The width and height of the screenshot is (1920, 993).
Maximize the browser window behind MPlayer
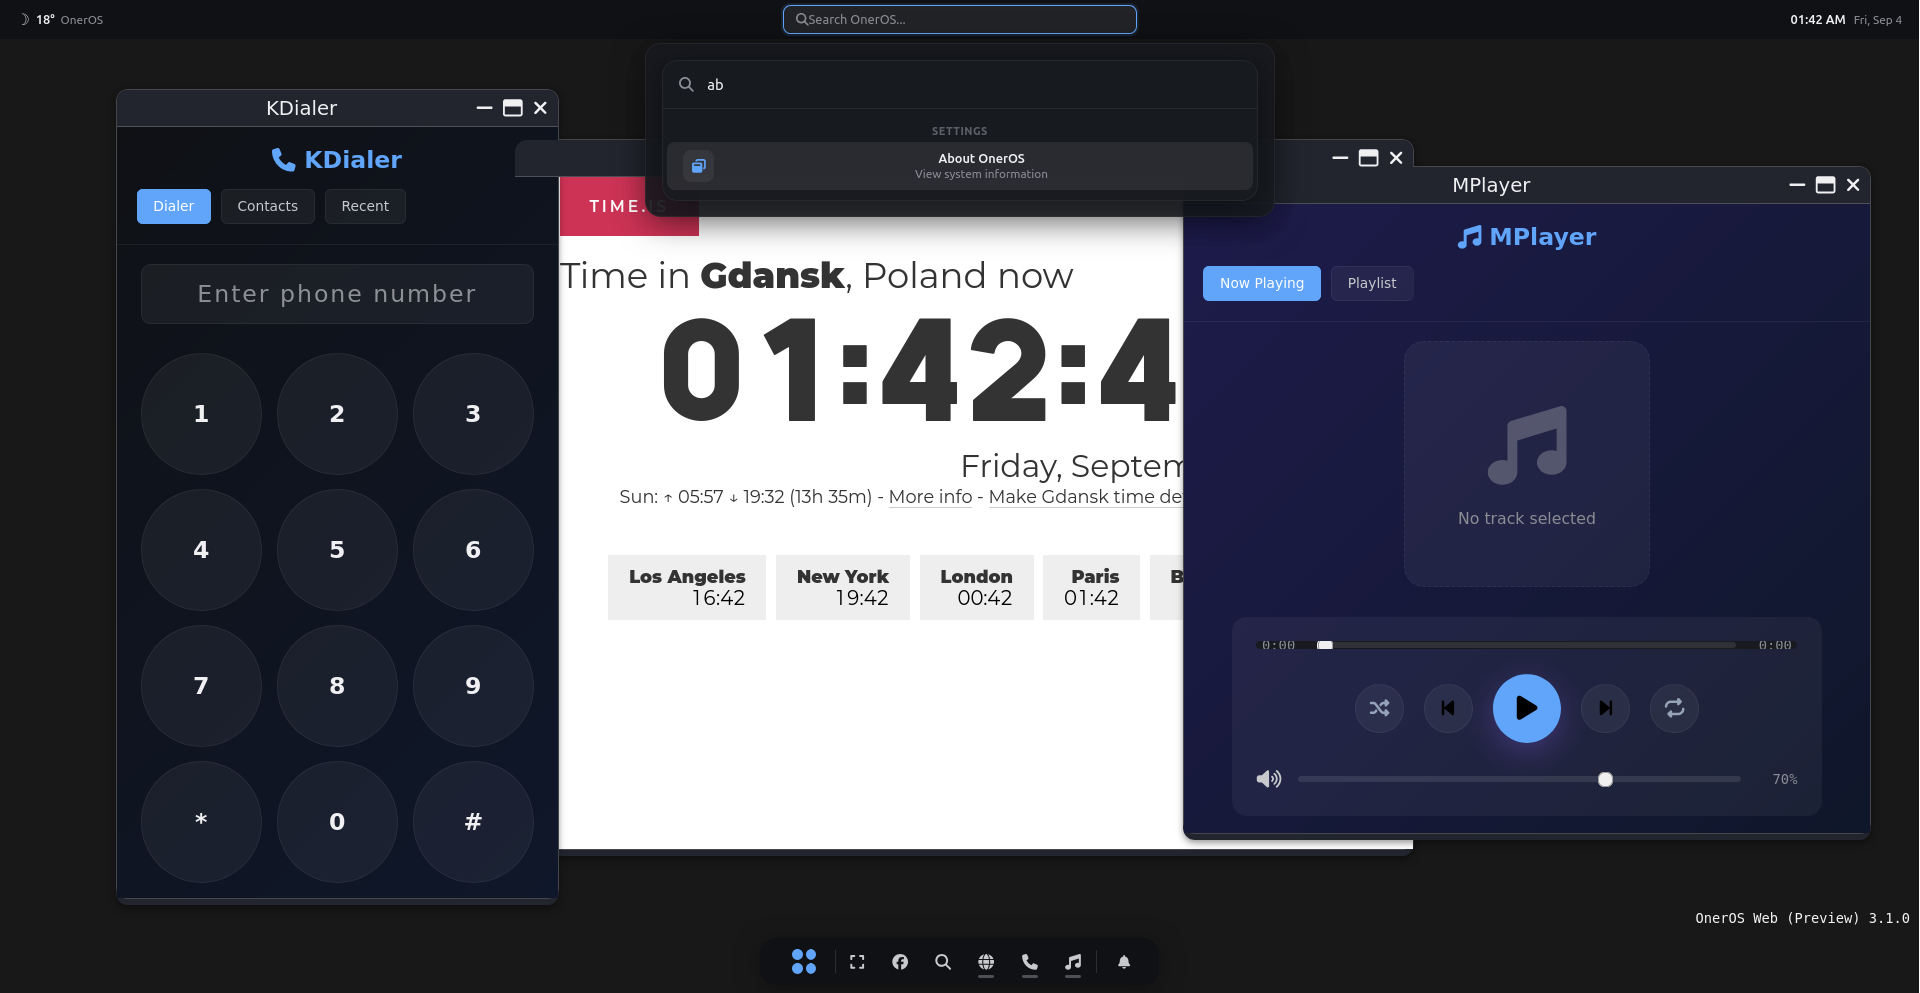click(x=1369, y=158)
